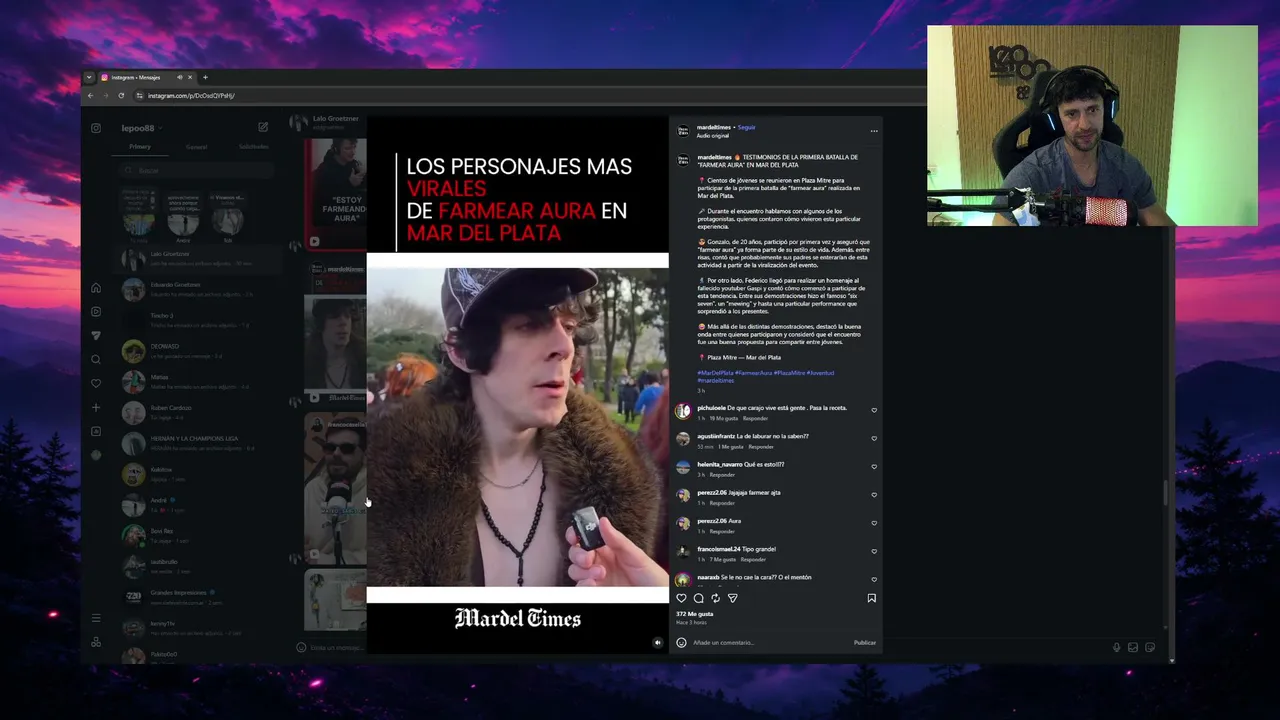Switch to the Solicitudes tab
The width and height of the screenshot is (1280, 720).
tap(253, 147)
